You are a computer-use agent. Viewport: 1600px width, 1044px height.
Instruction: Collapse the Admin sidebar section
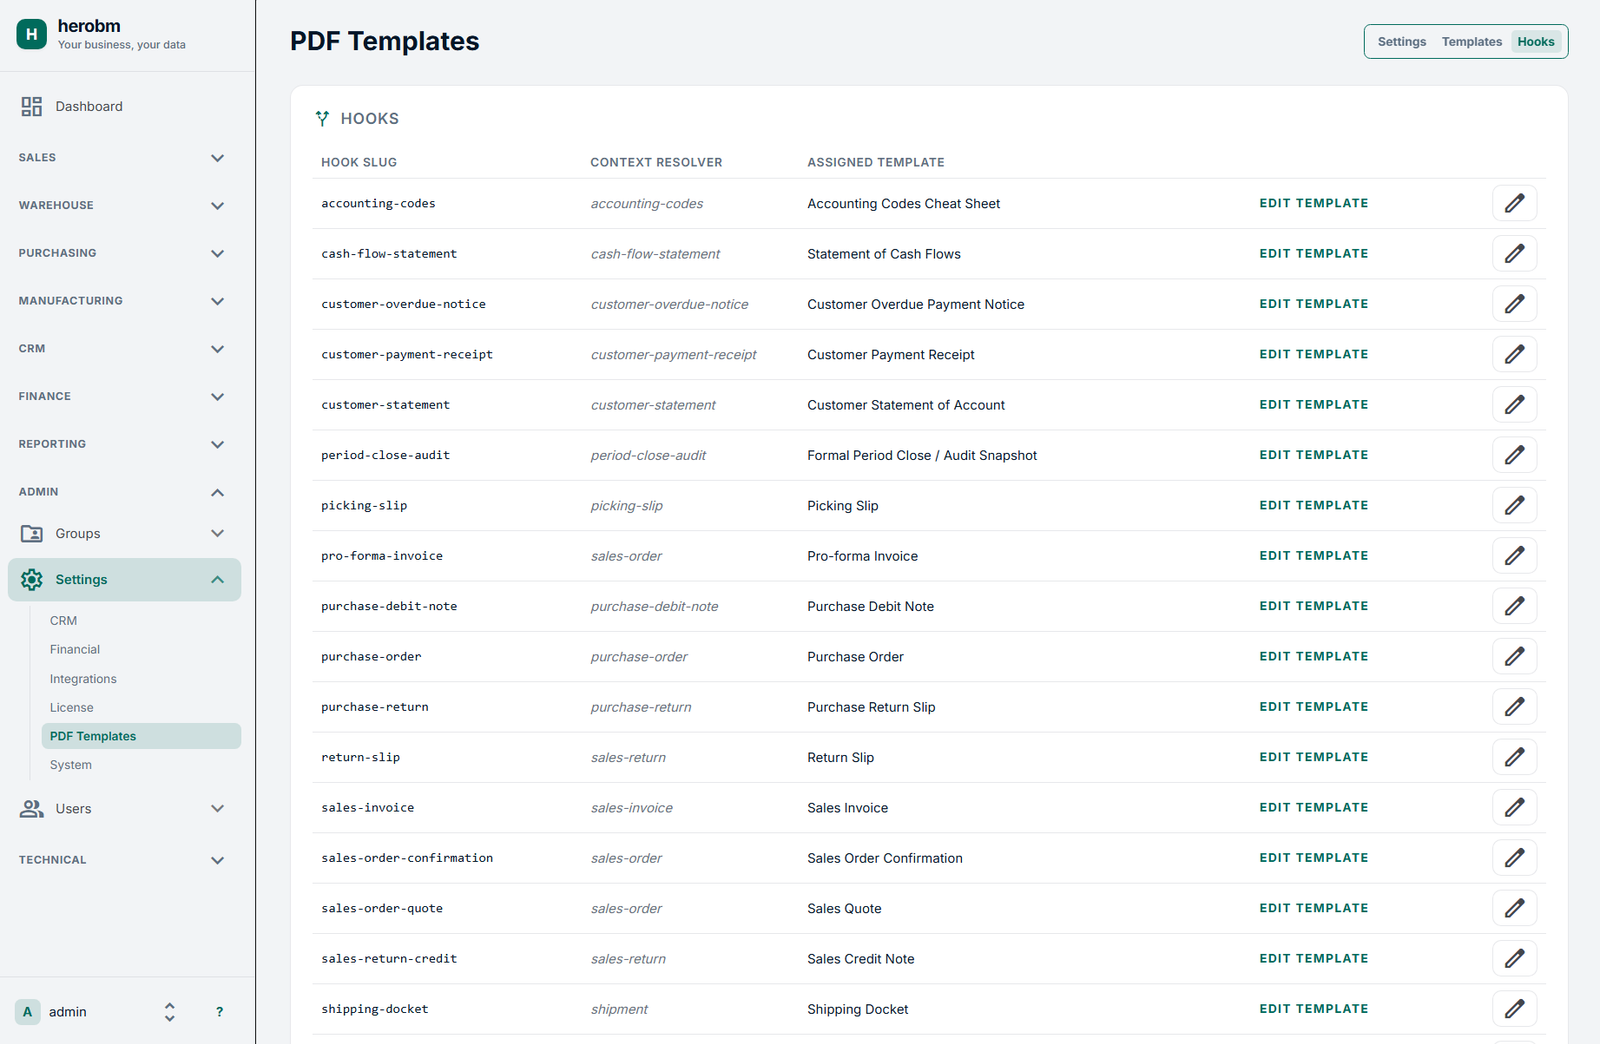pyautogui.click(x=217, y=492)
